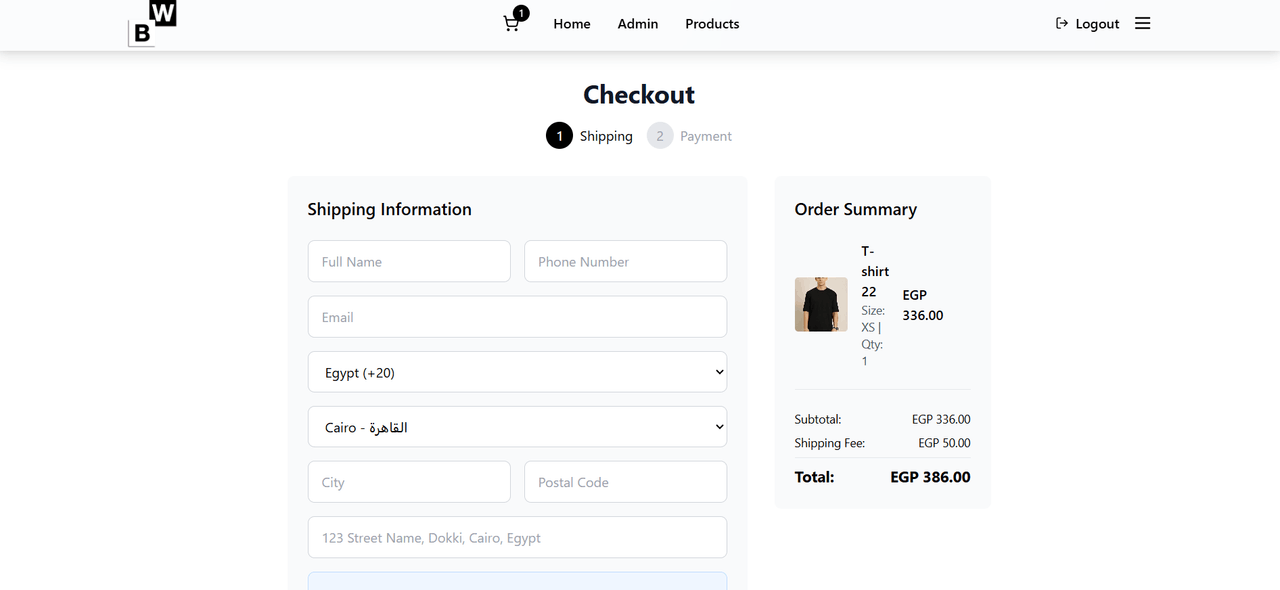The image size is (1280, 590).
Task: Expand the Cairo governorate dropdown
Action: click(x=517, y=427)
